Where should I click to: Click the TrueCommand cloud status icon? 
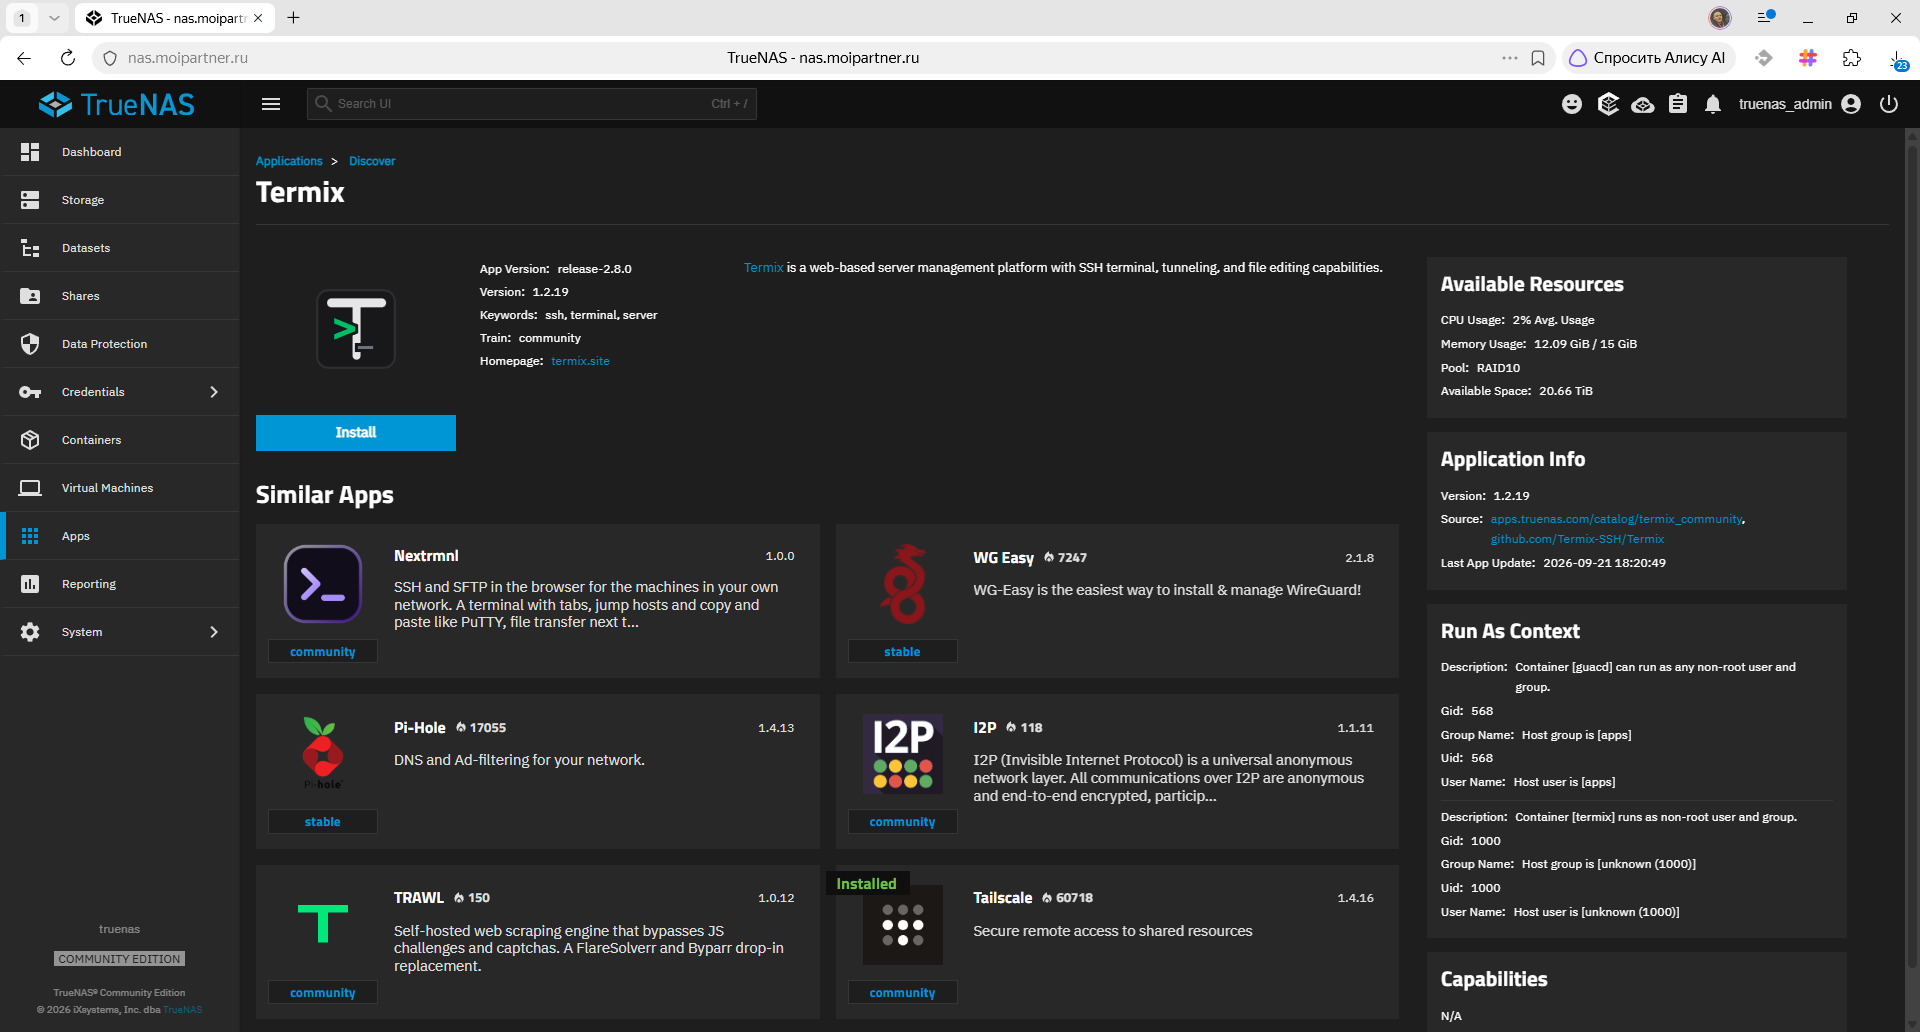(x=1643, y=104)
